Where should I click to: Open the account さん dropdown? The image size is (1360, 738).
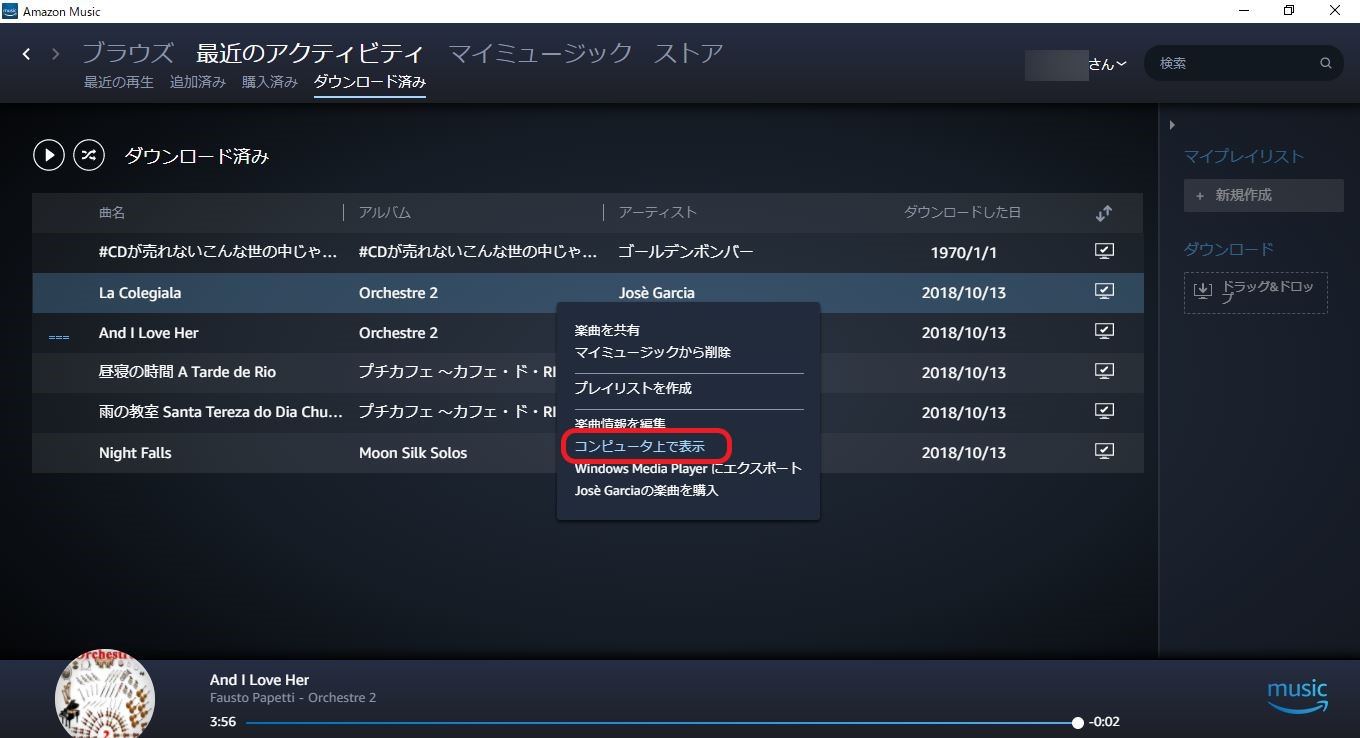click(x=1108, y=64)
